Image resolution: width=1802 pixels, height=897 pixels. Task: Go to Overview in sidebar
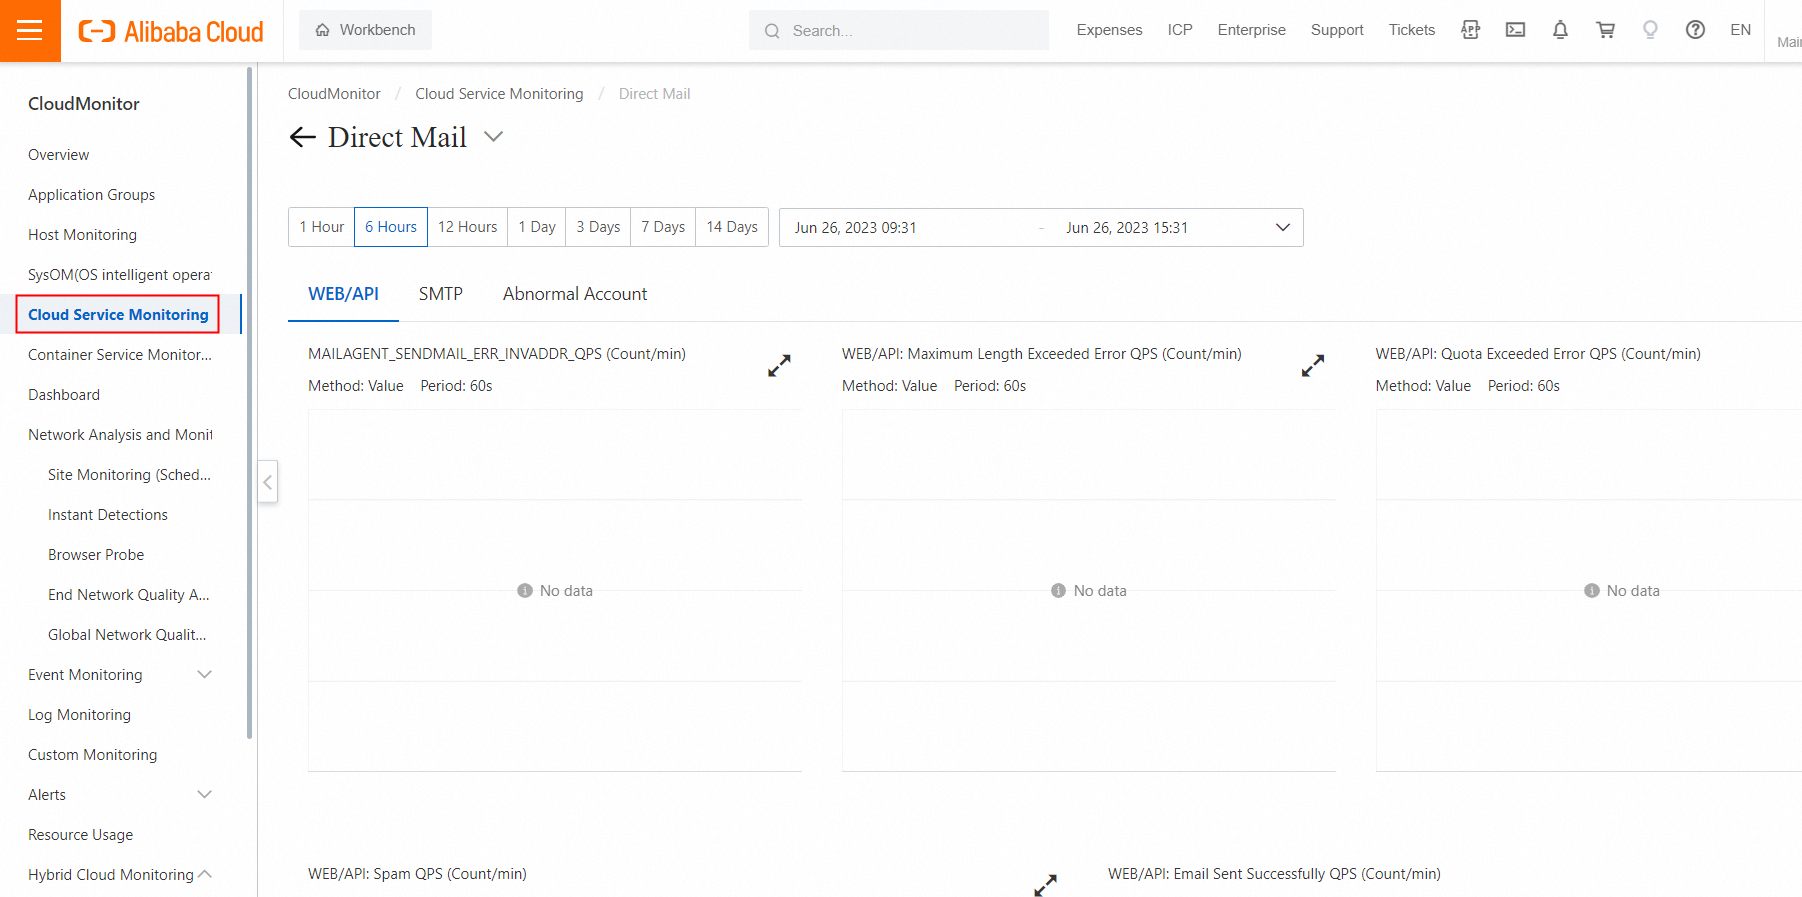pos(58,155)
